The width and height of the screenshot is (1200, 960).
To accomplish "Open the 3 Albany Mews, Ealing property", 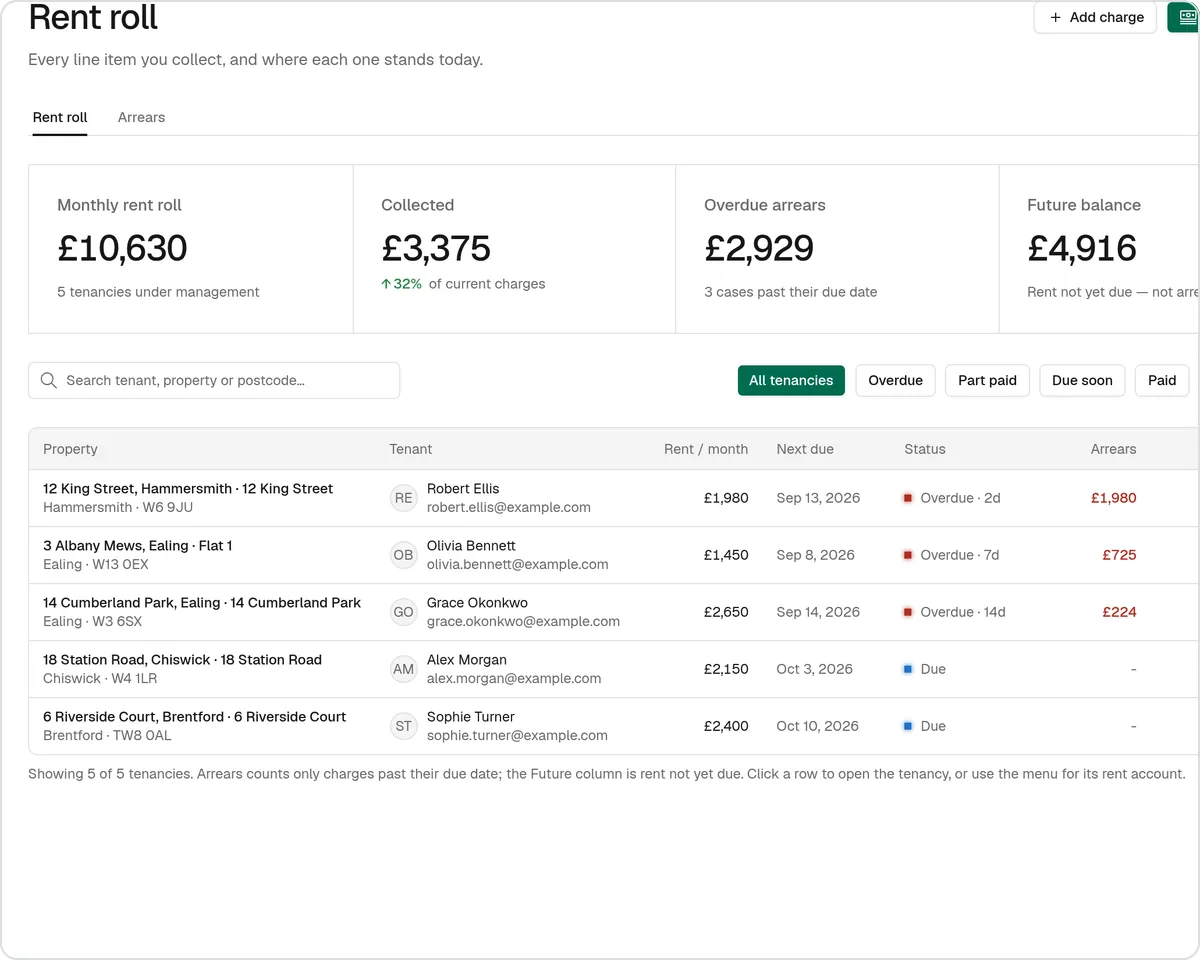I will [x=137, y=546].
